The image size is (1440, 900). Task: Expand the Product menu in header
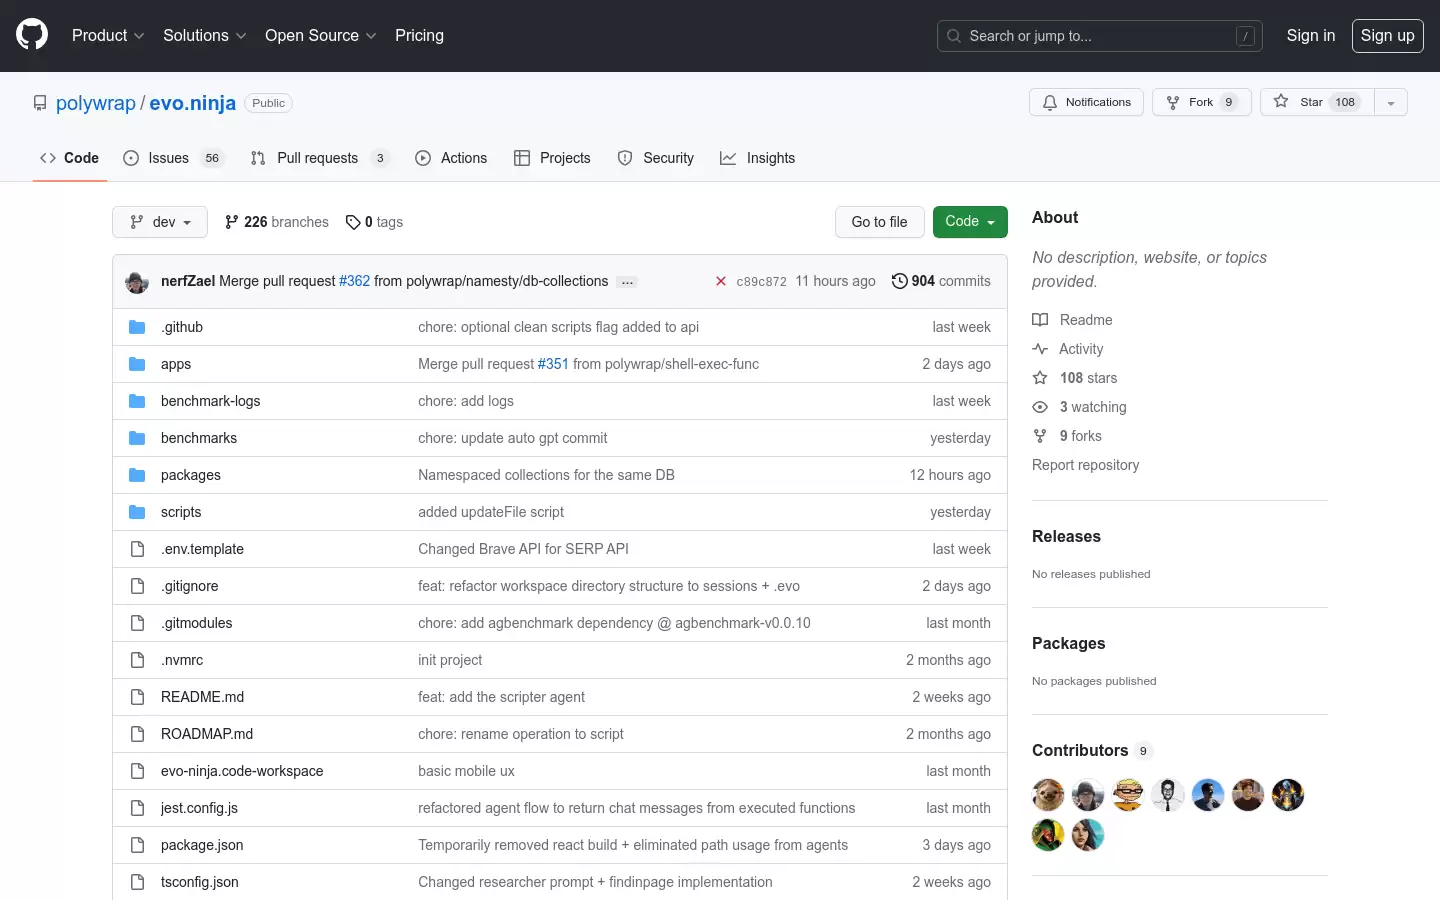click(x=108, y=35)
